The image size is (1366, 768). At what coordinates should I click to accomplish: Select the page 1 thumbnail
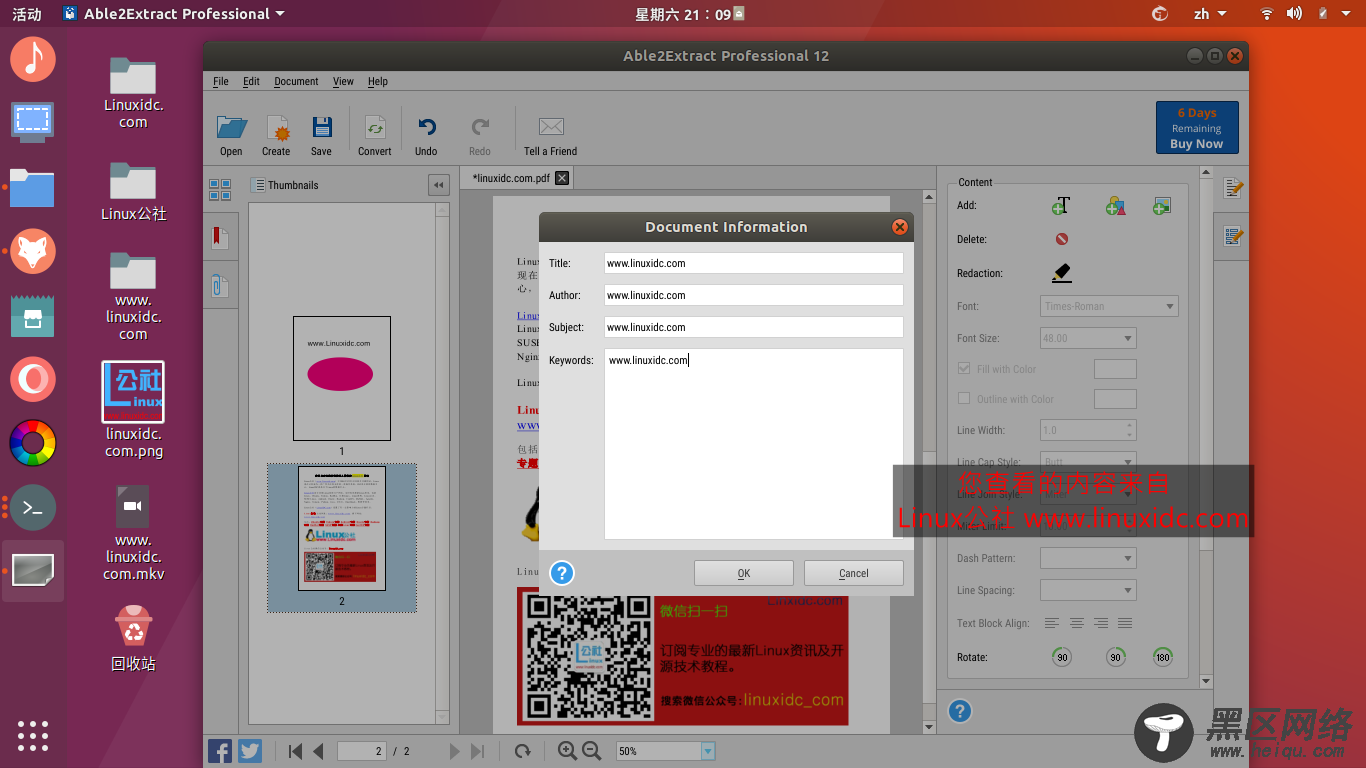pos(341,378)
